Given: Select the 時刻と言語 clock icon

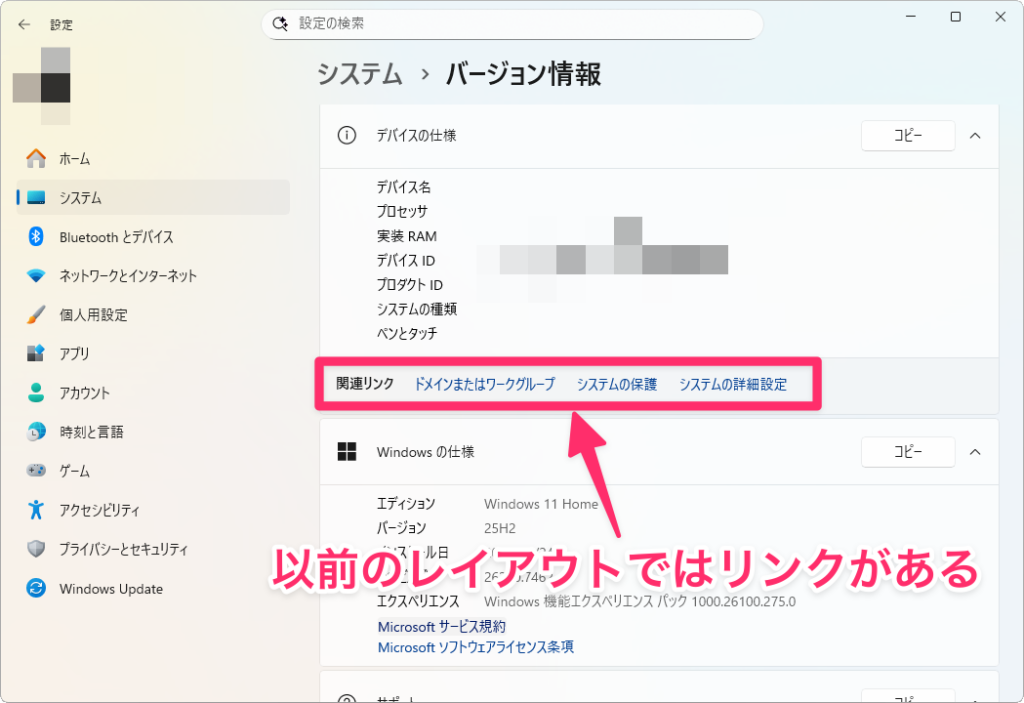Looking at the screenshot, I should (36, 432).
